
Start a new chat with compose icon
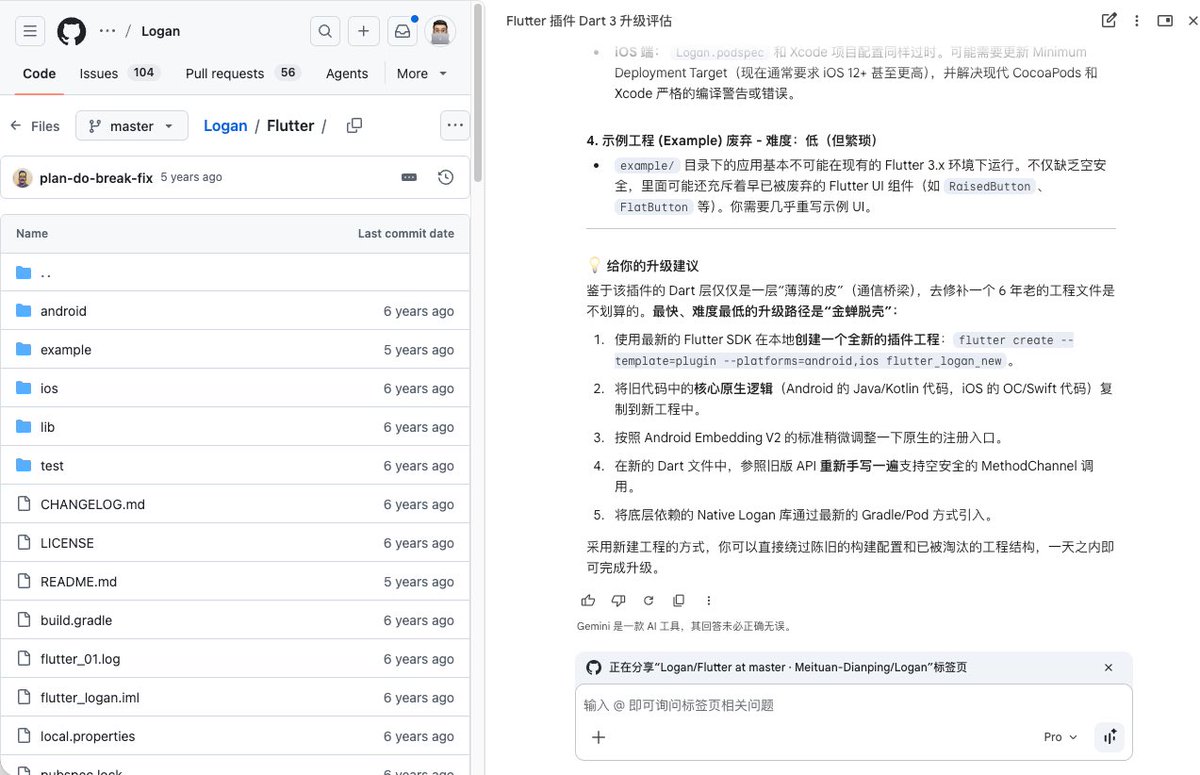coord(1109,20)
